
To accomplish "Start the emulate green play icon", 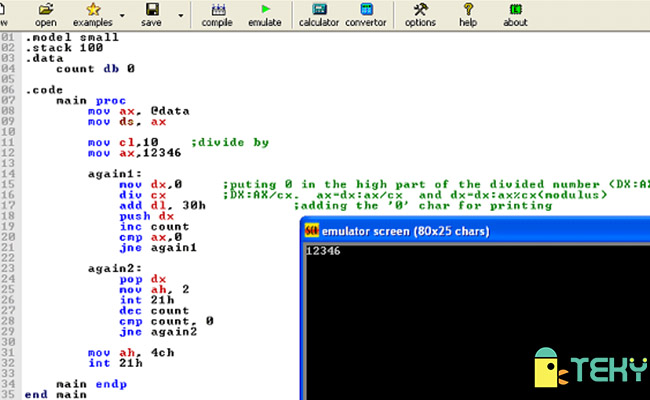I will pos(265,9).
